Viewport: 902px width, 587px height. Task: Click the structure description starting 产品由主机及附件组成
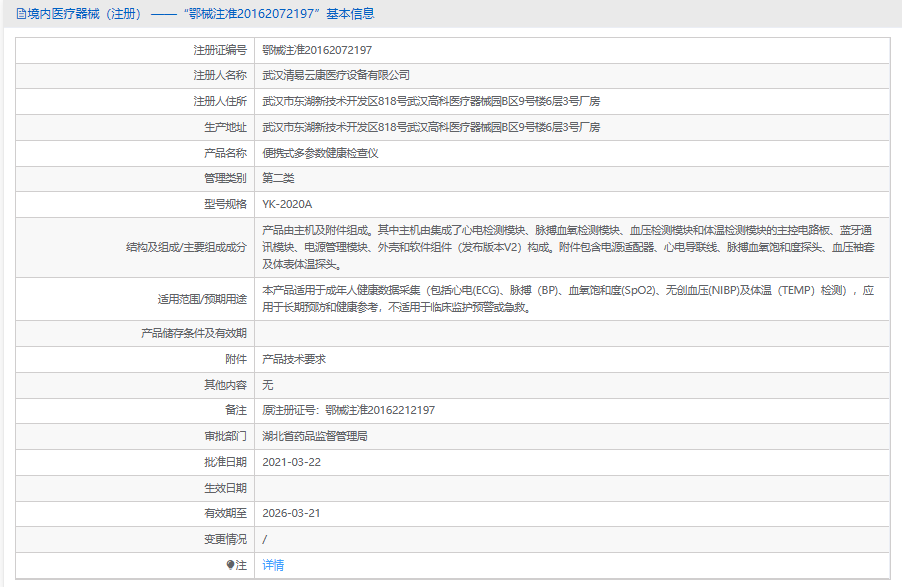tap(568, 247)
